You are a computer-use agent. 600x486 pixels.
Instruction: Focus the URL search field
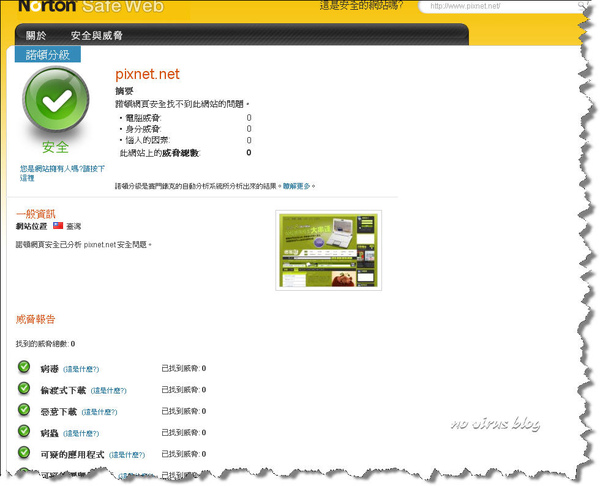coord(502,6)
